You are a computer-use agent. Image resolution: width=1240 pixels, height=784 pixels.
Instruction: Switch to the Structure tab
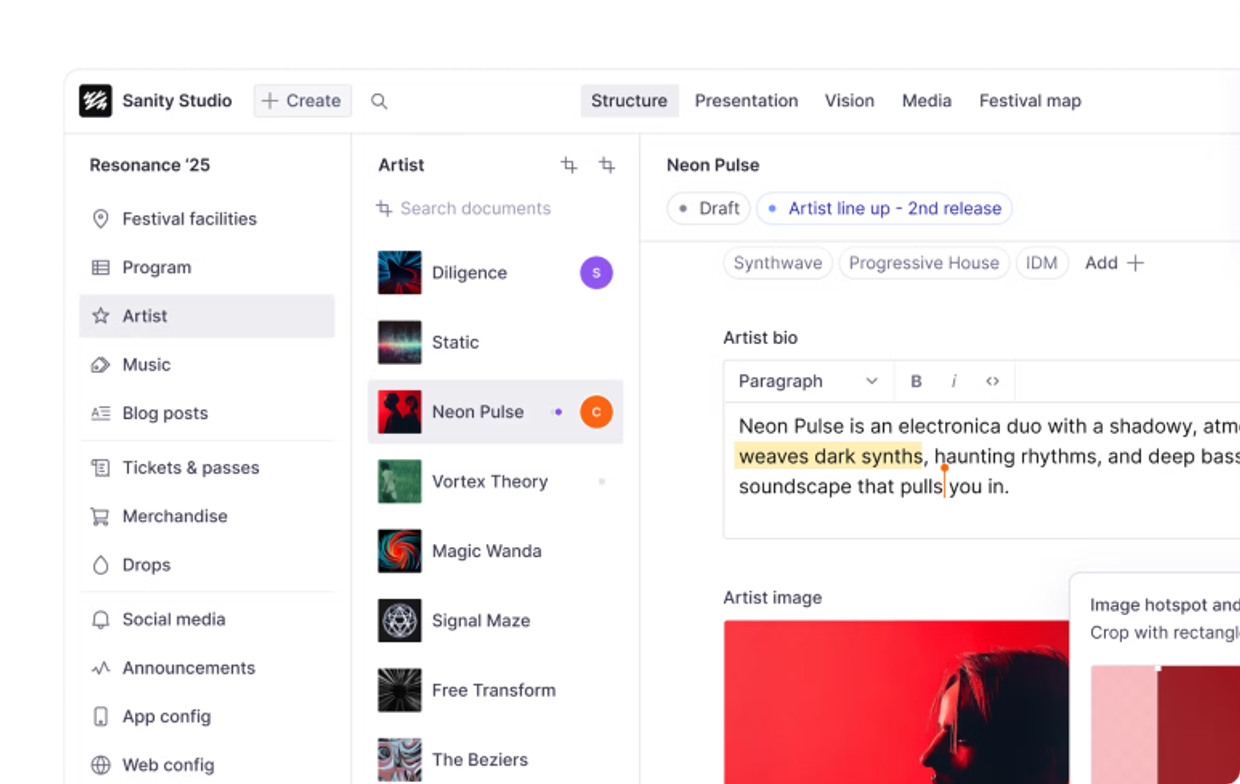(629, 101)
